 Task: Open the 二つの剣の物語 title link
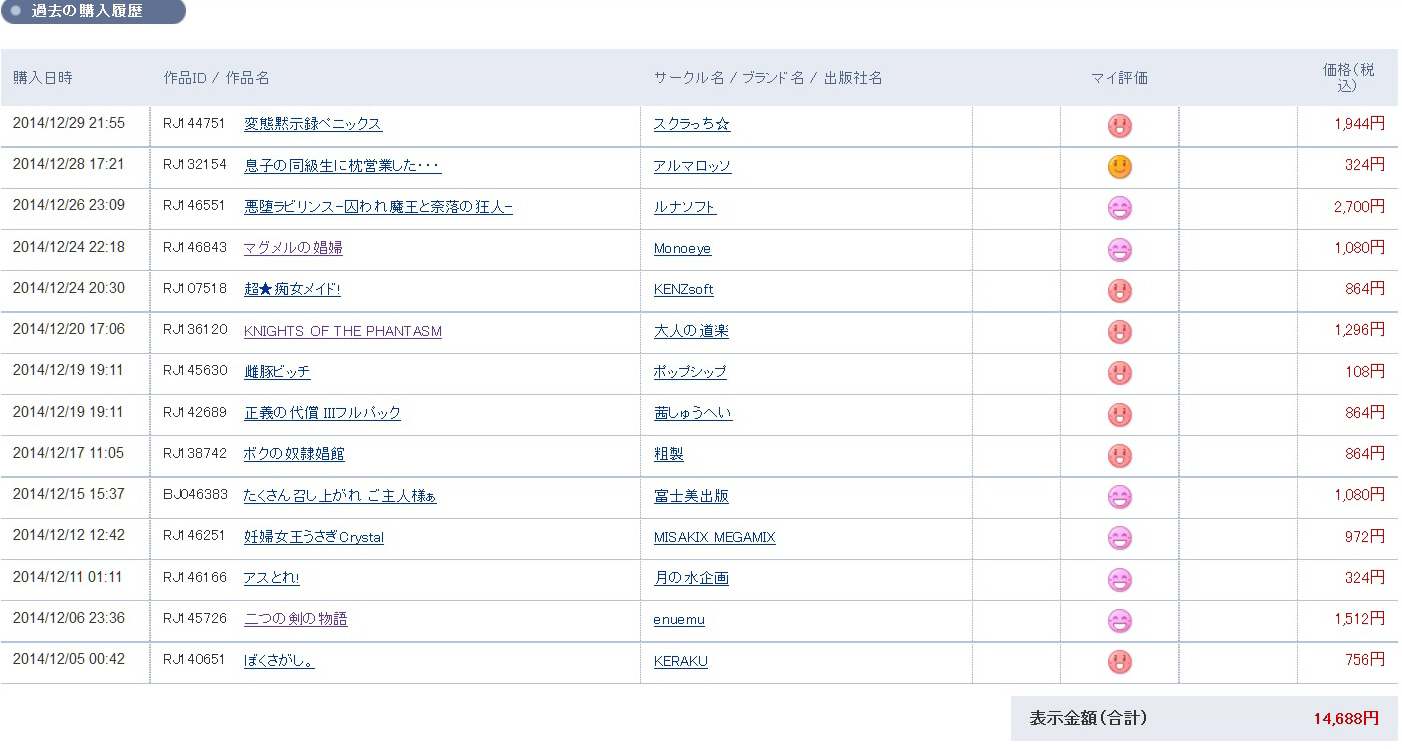tap(296, 619)
